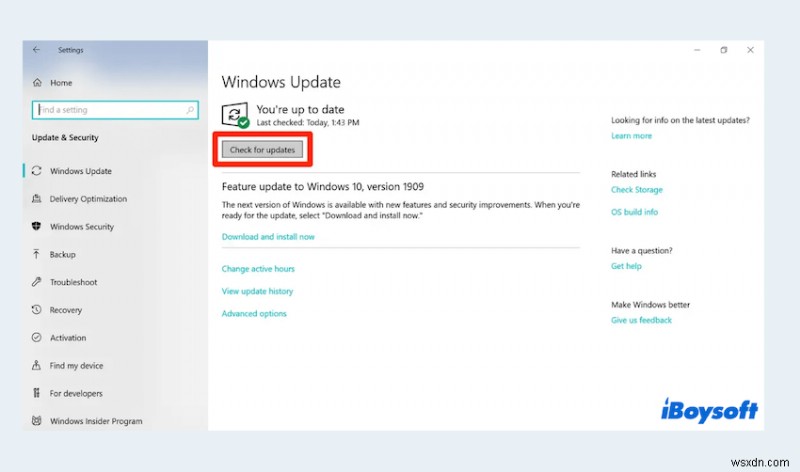This screenshot has width=800, height=472.
Task: Open Check Storage link
Action: [637, 190]
